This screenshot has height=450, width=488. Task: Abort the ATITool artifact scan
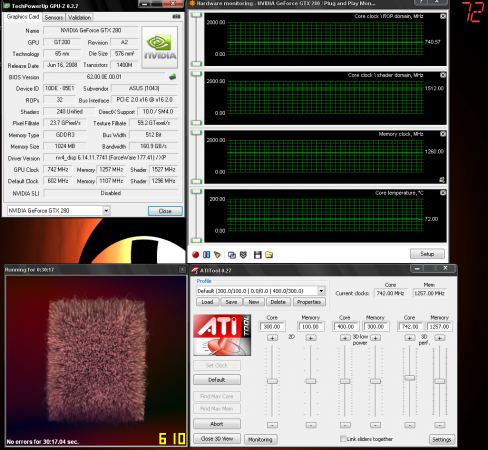click(x=217, y=424)
